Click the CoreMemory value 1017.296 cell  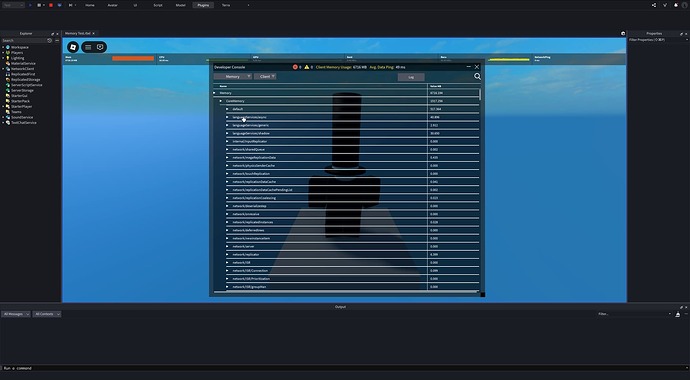pyautogui.click(x=454, y=101)
